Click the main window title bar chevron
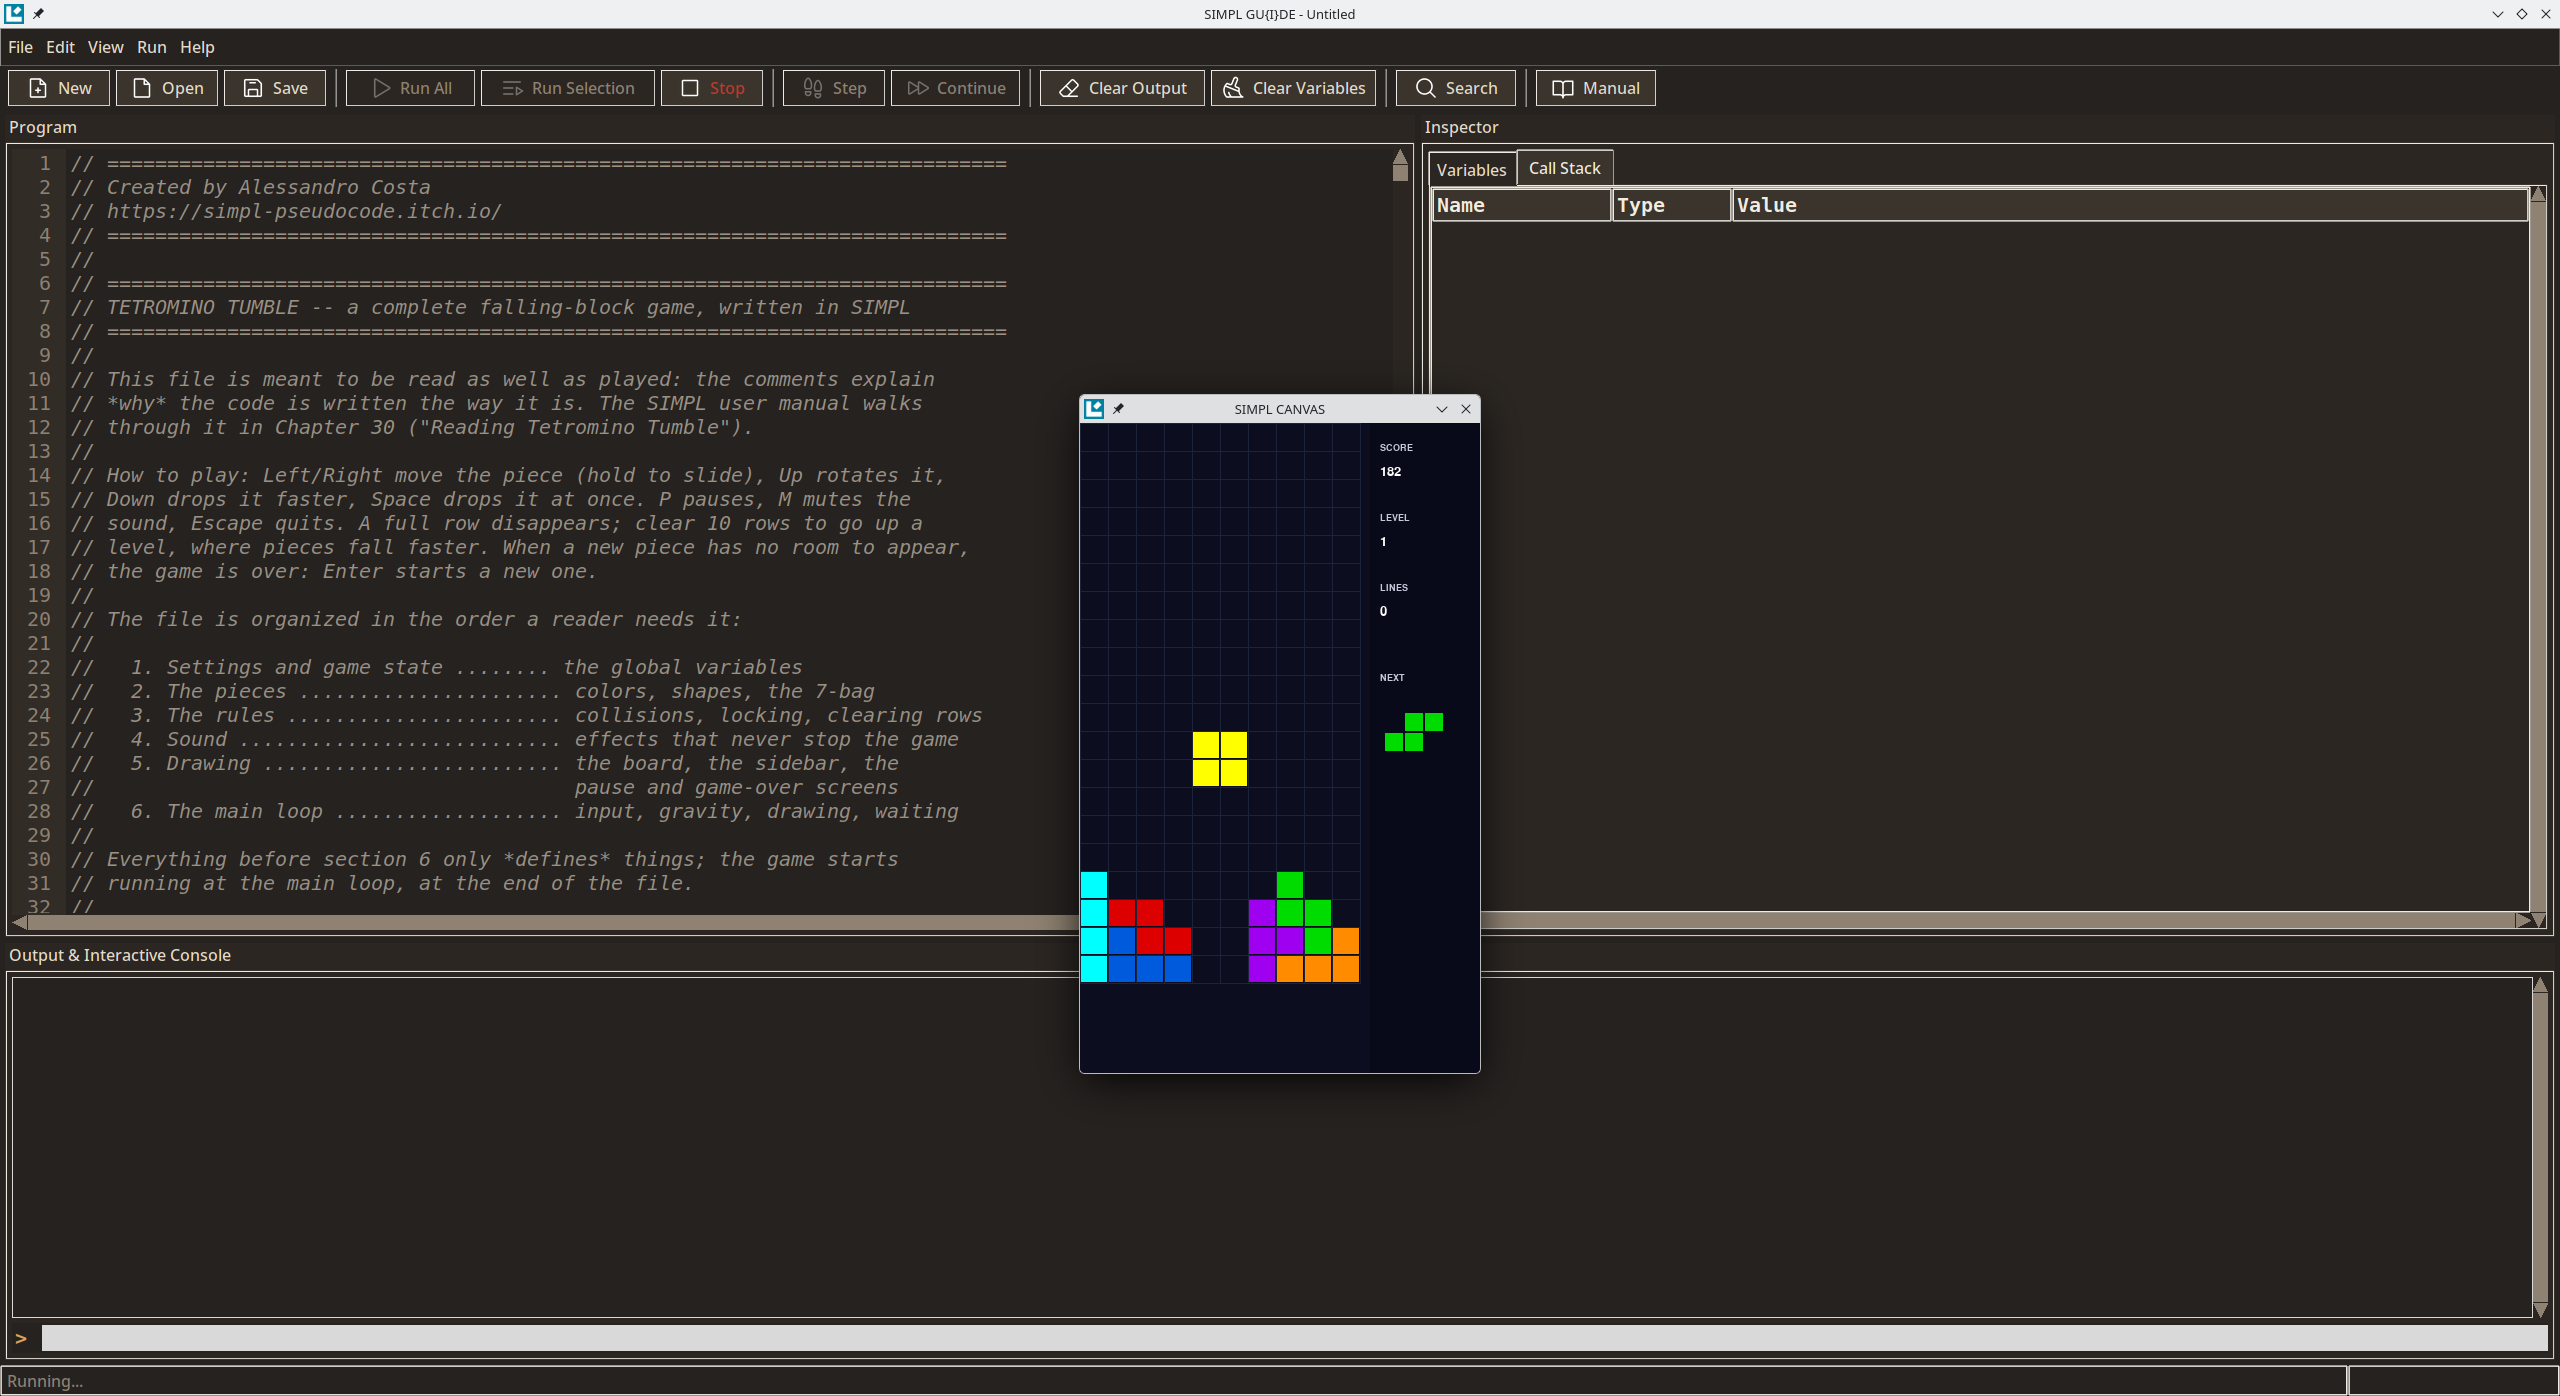 click(x=2497, y=14)
